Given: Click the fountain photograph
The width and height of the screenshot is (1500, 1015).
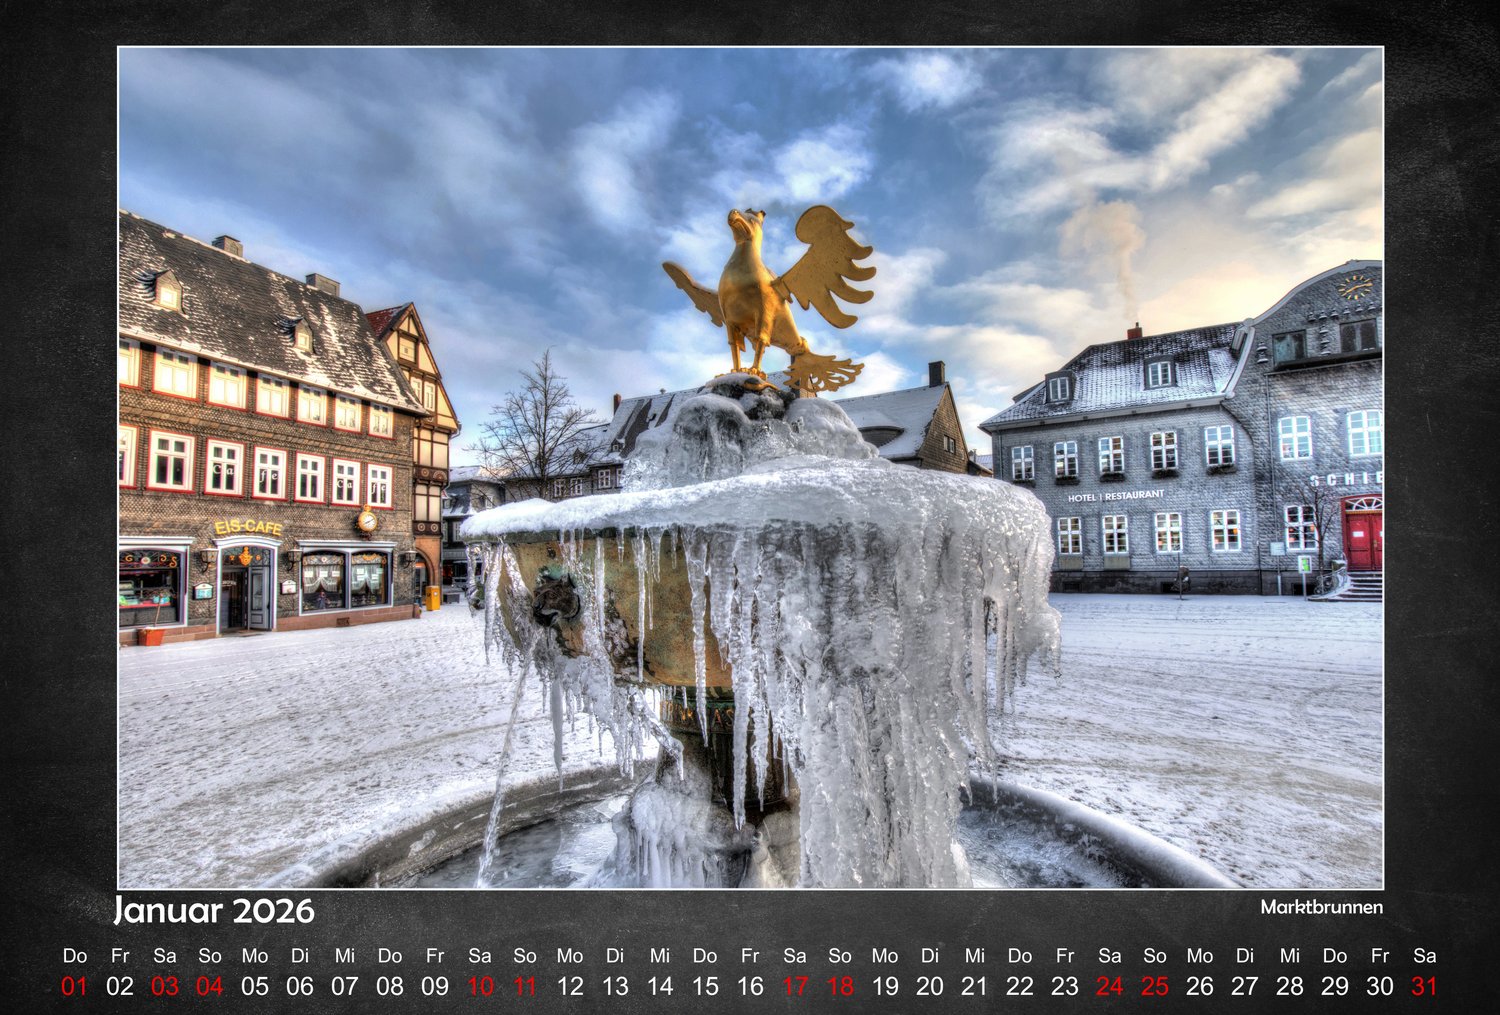Looking at the screenshot, I should (x=751, y=467).
